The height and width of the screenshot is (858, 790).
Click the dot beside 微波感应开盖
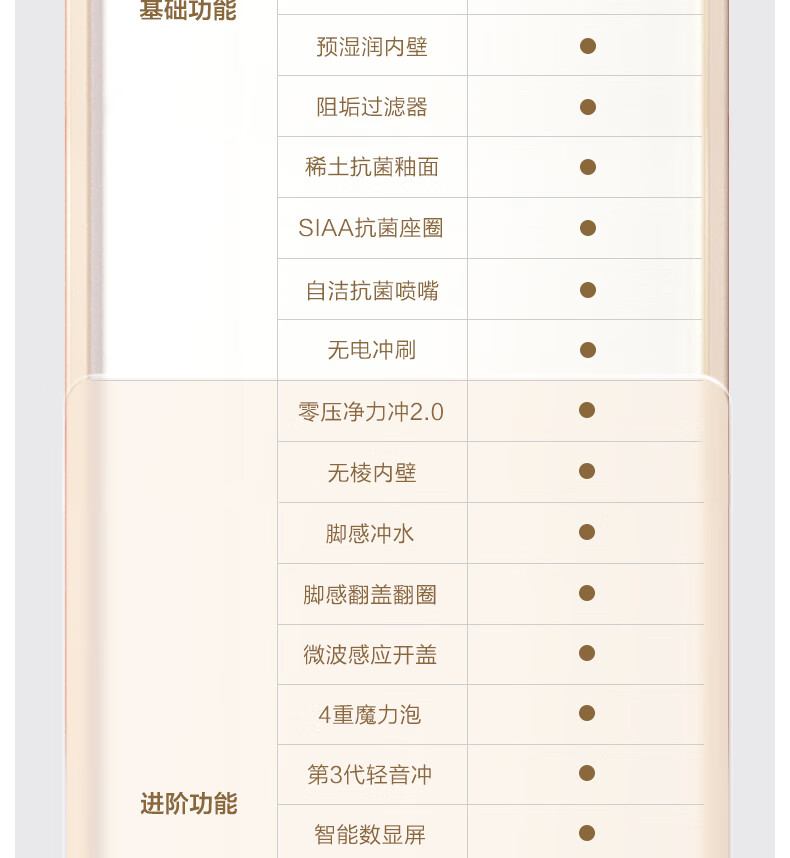(x=586, y=653)
